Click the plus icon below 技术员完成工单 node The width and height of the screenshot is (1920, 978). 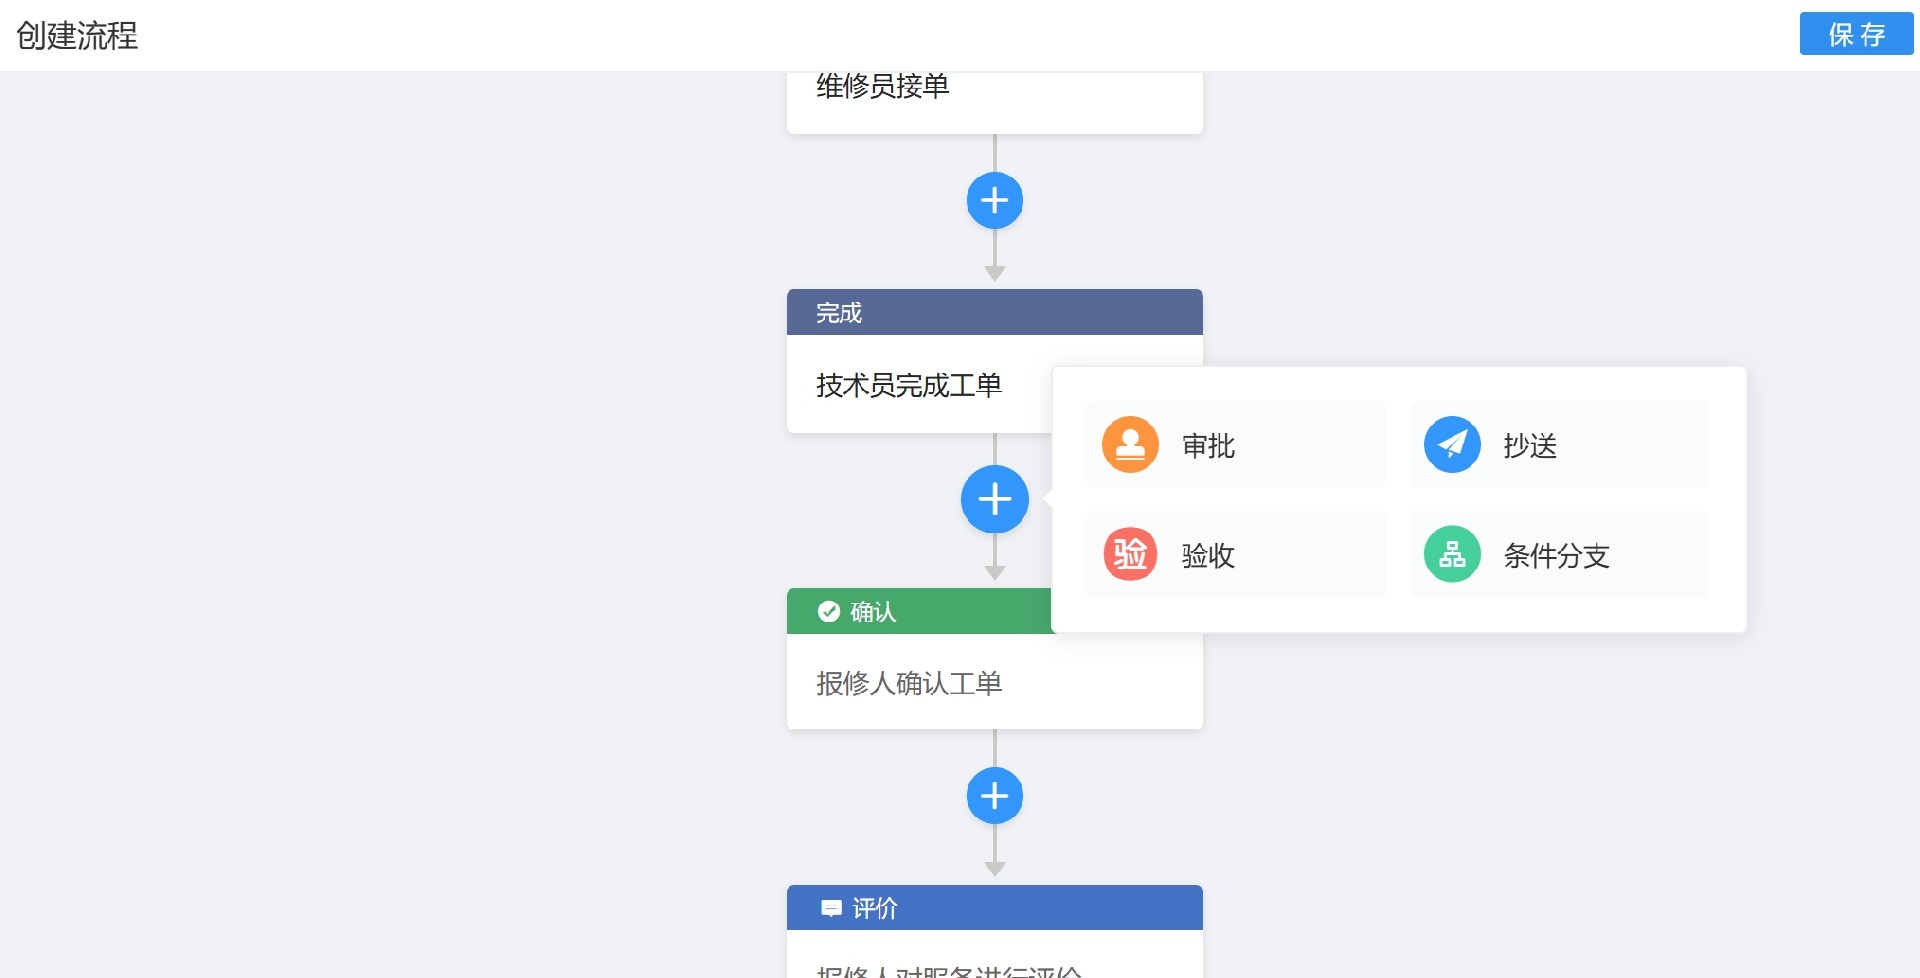(x=994, y=498)
